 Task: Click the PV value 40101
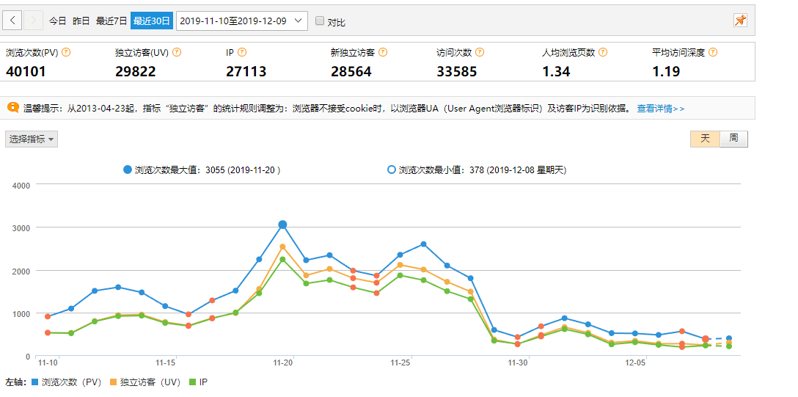tap(26, 72)
